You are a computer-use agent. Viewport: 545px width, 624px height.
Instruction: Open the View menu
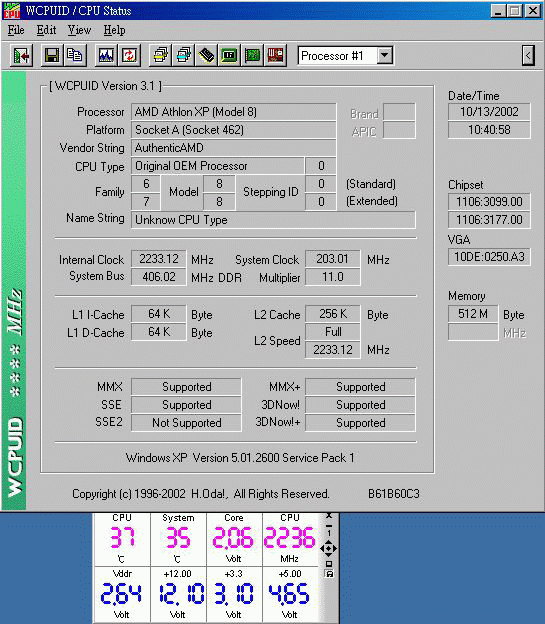[79, 30]
